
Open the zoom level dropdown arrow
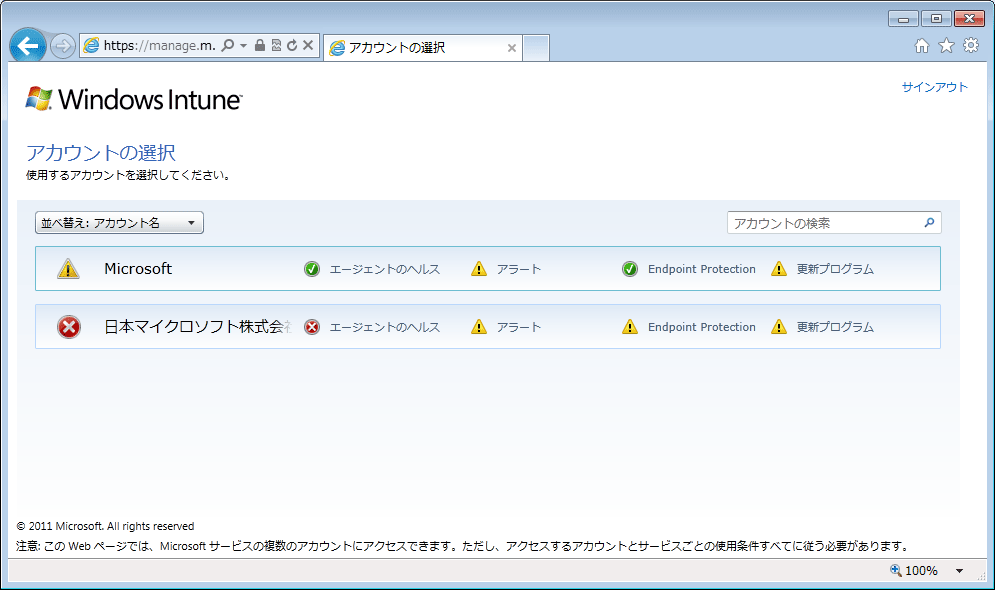click(x=959, y=571)
